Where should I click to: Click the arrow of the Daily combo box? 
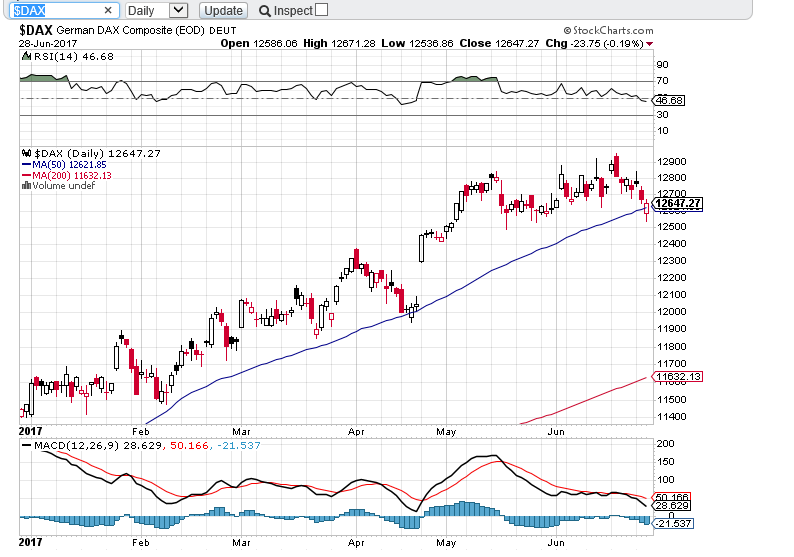click(178, 10)
